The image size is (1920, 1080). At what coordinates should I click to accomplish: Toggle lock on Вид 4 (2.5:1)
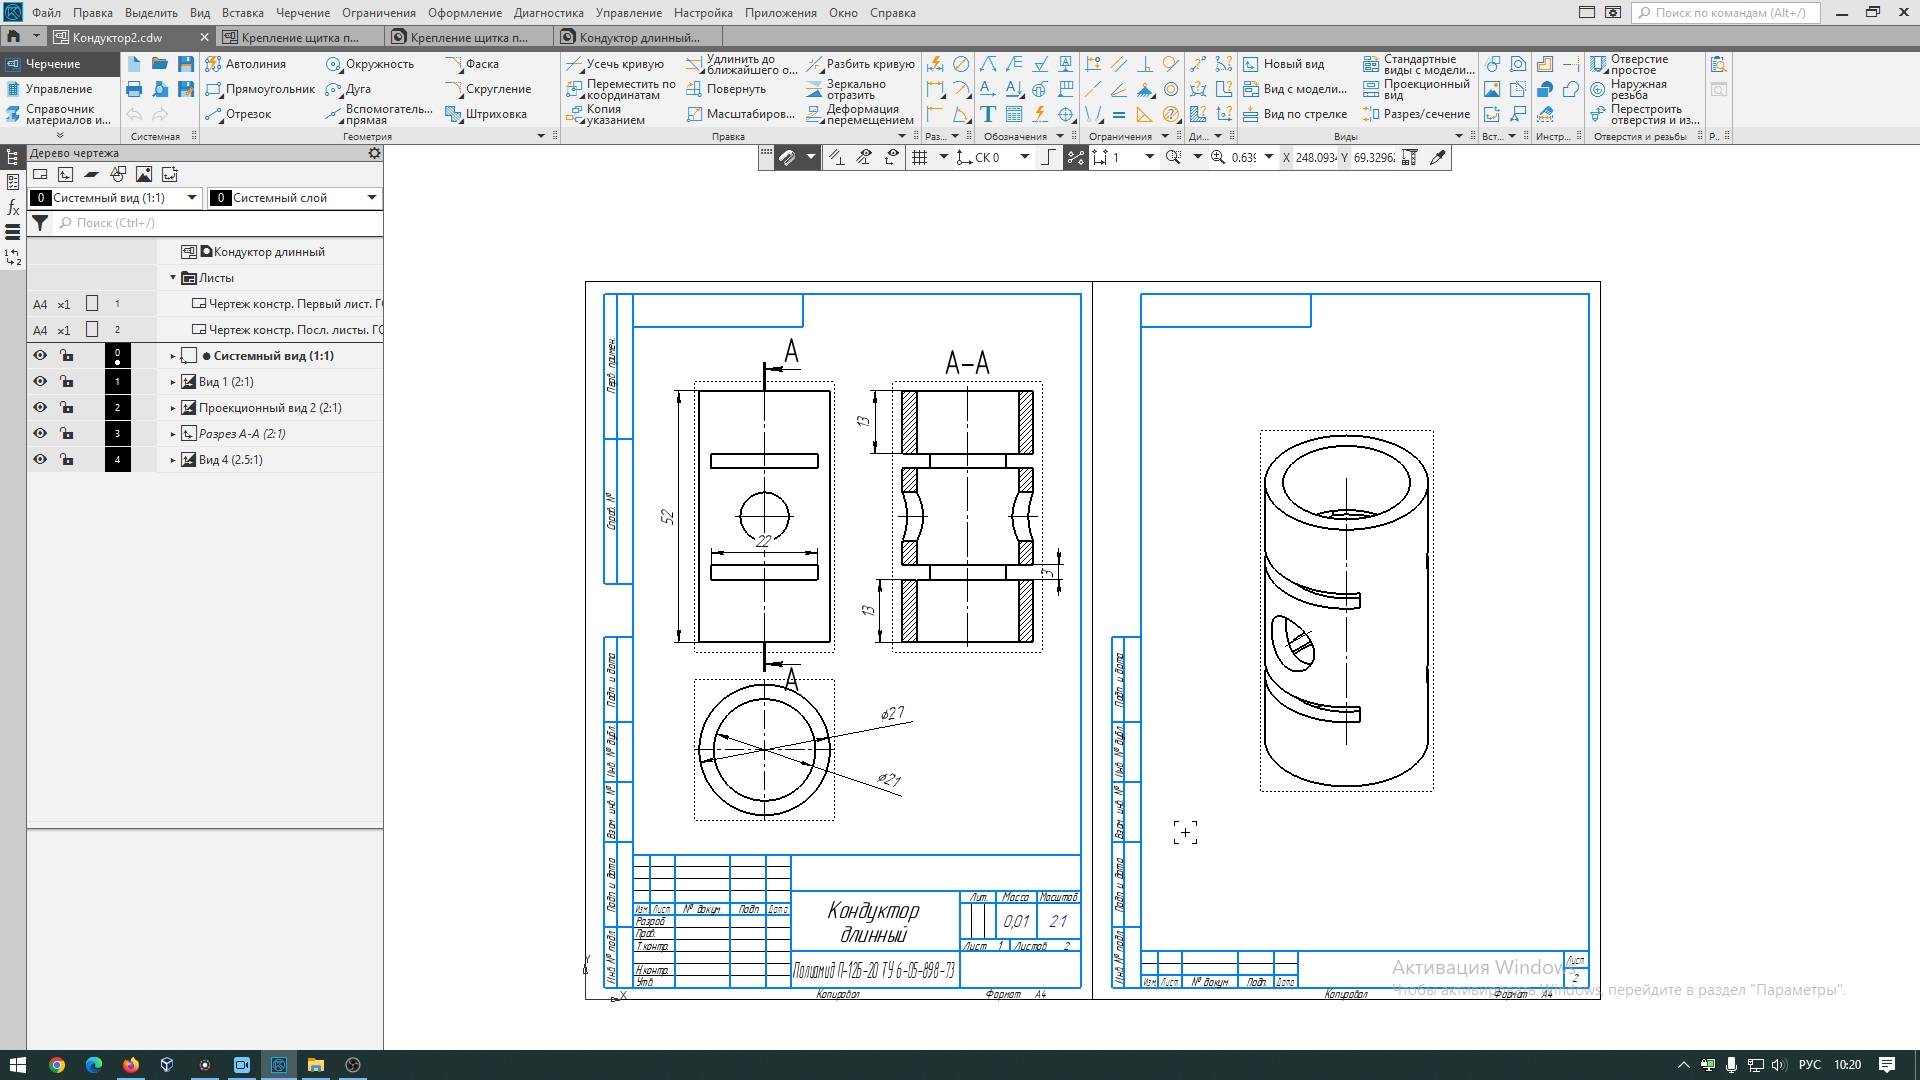pyautogui.click(x=66, y=460)
